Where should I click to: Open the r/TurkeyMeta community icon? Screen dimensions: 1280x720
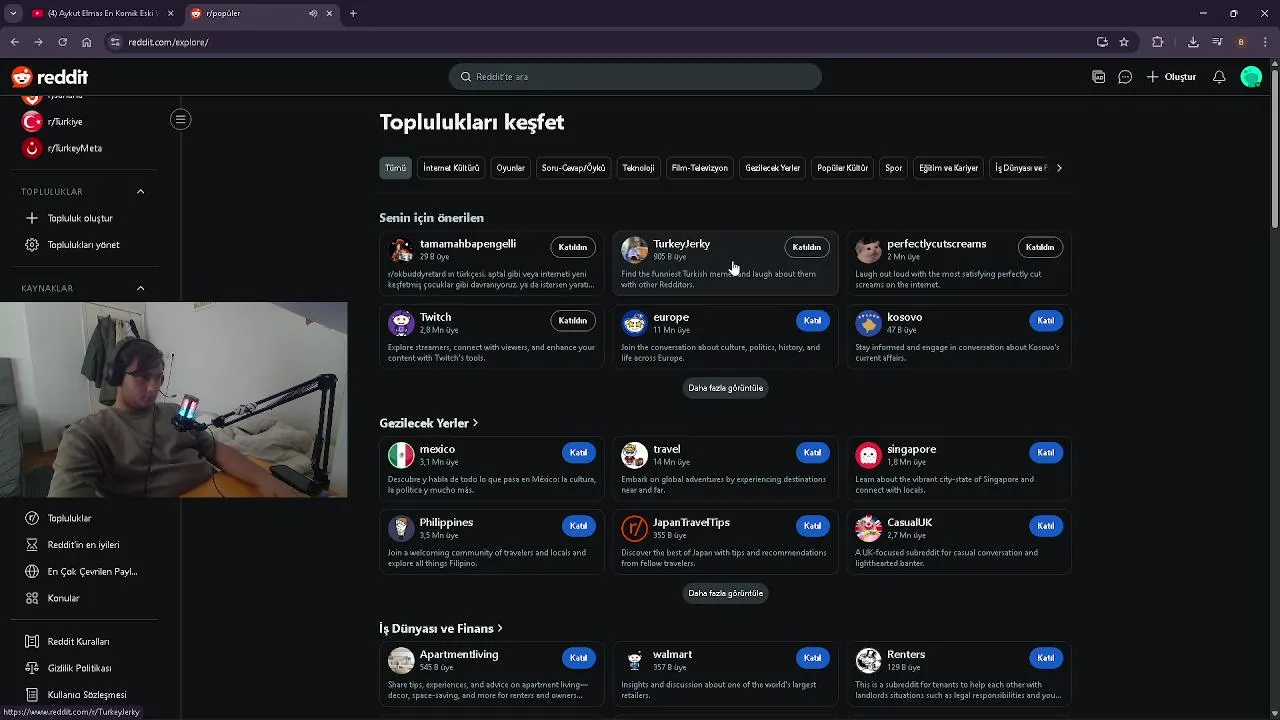32,148
